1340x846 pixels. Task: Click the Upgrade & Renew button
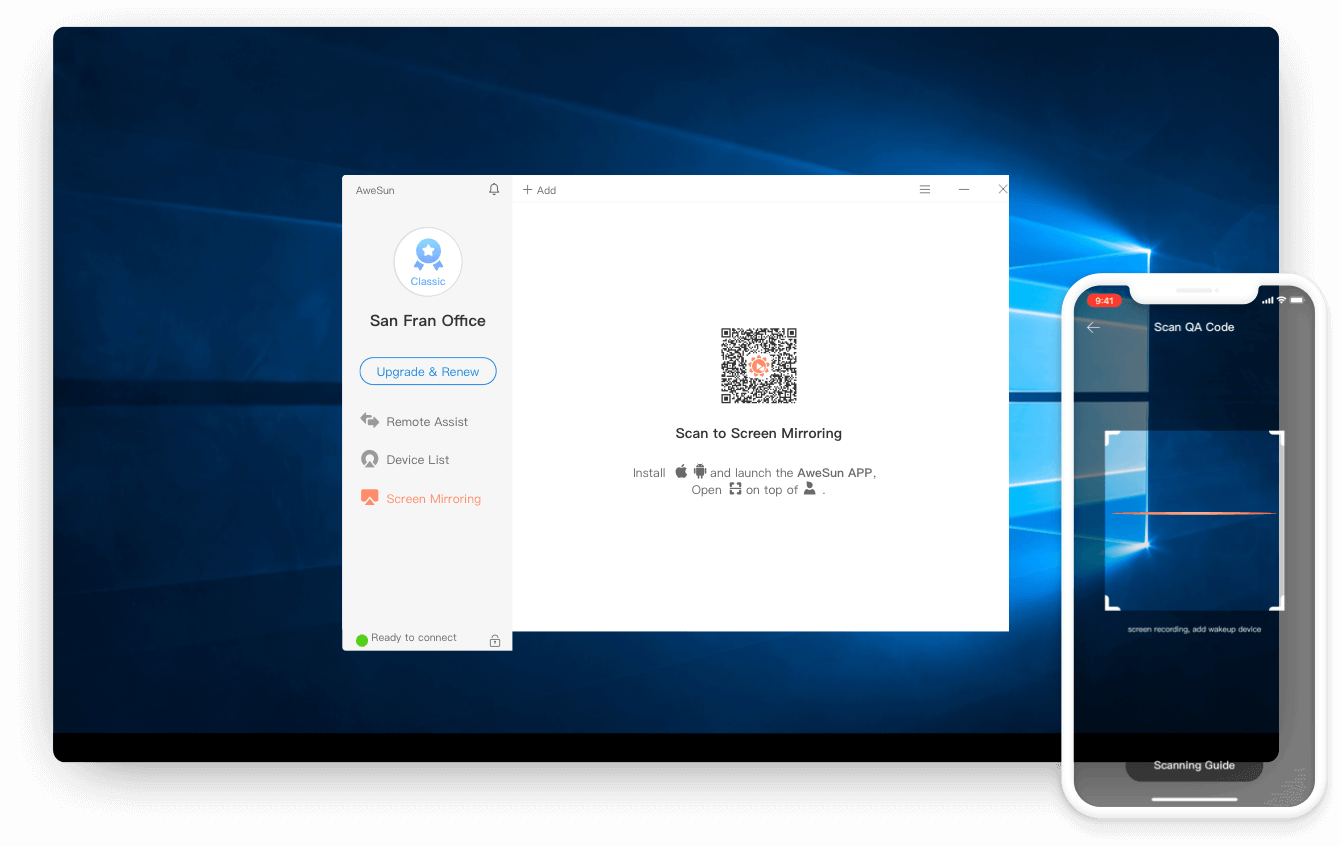coord(428,371)
